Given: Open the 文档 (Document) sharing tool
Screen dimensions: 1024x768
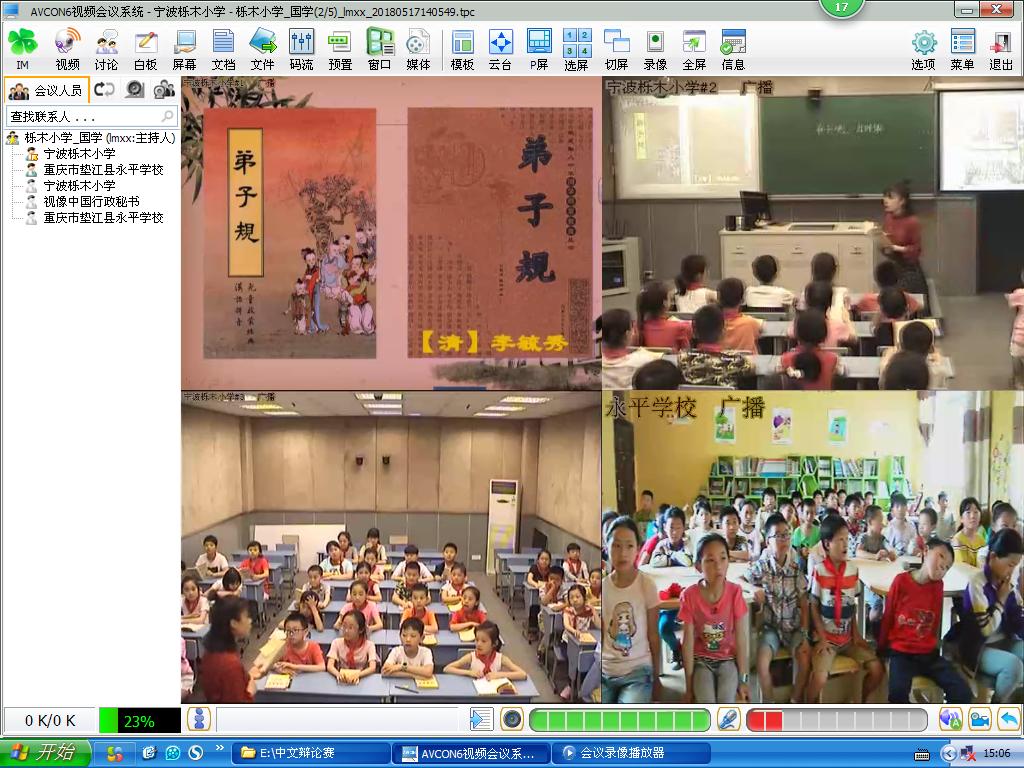Looking at the screenshot, I should (223, 50).
